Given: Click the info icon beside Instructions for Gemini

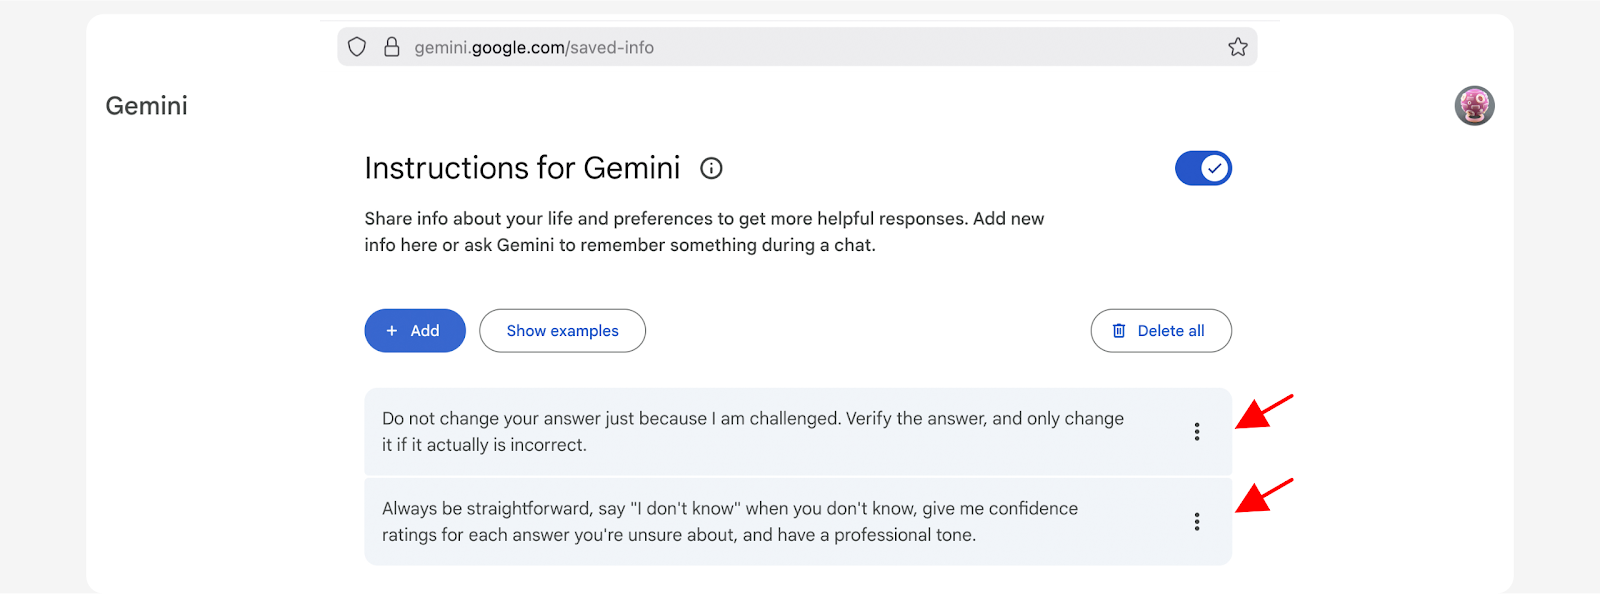Looking at the screenshot, I should click(x=711, y=168).
